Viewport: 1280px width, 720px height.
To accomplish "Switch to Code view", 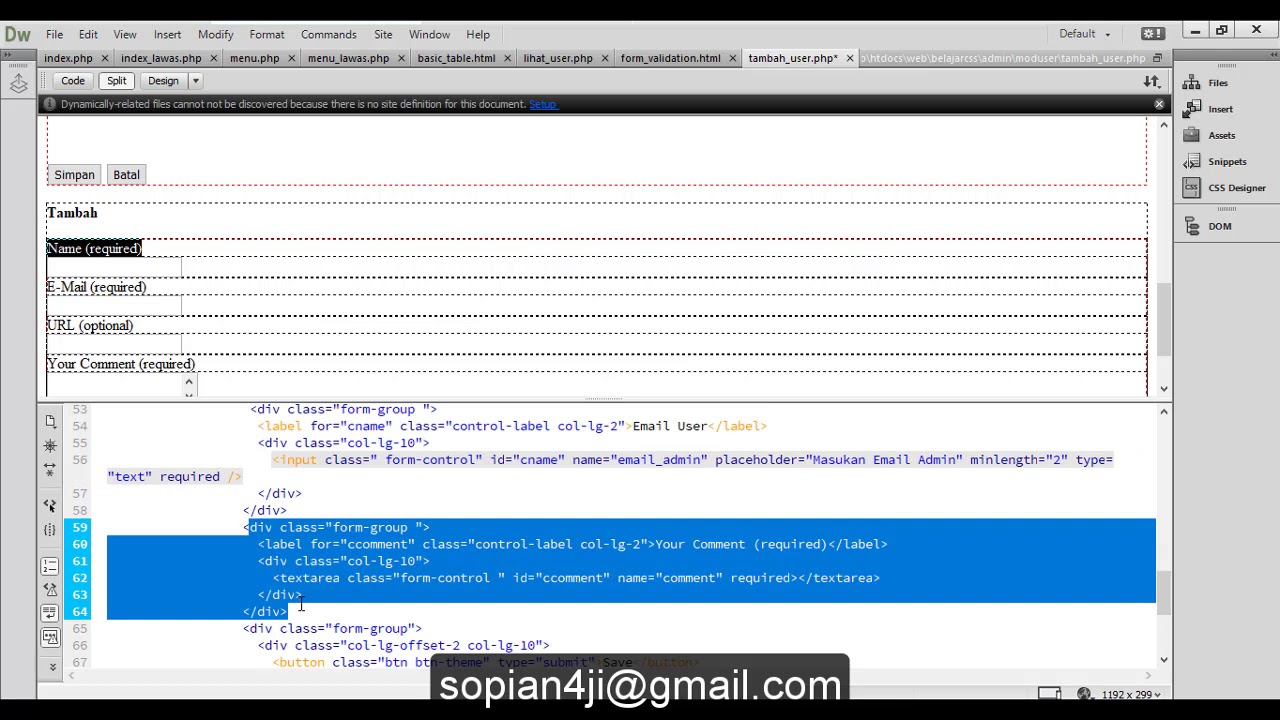I will [72, 81].
